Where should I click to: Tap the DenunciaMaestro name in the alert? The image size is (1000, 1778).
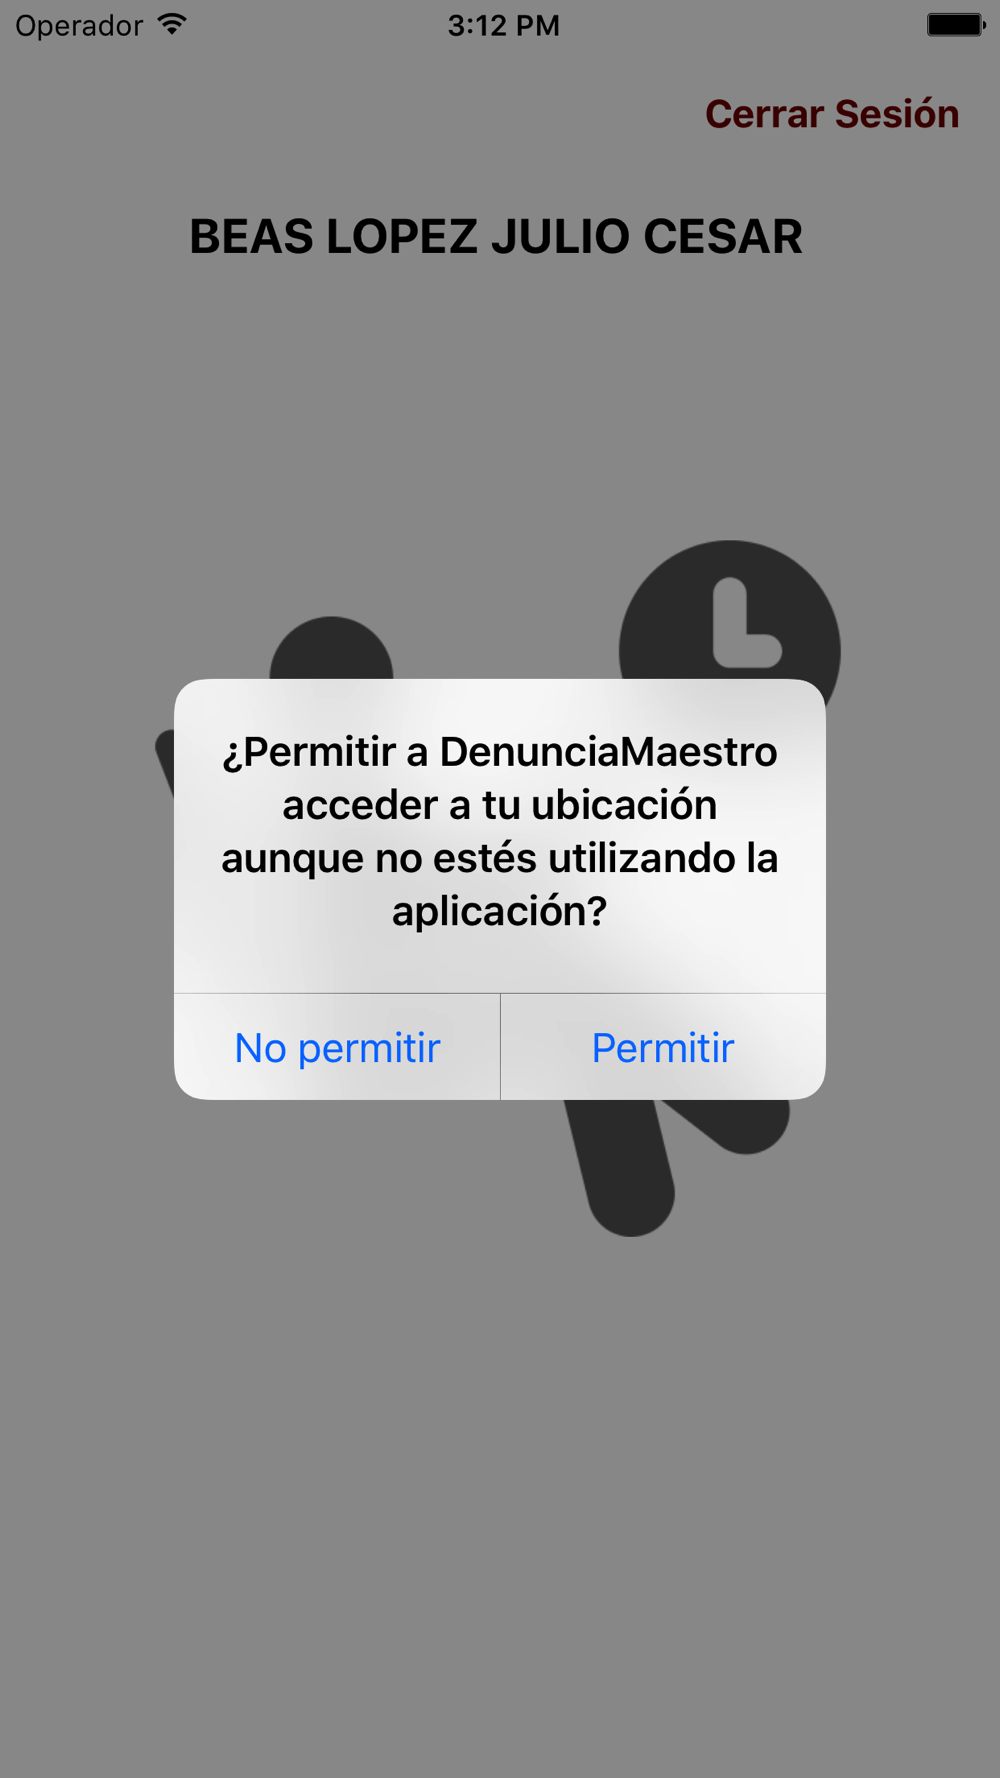608,752
